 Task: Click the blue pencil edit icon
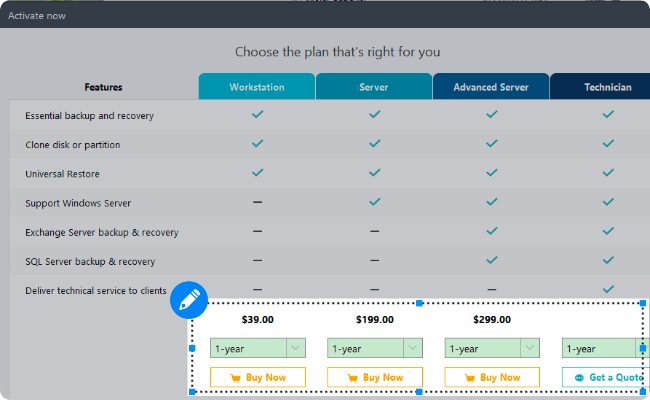pyautogui.click(x=188, y=299)
